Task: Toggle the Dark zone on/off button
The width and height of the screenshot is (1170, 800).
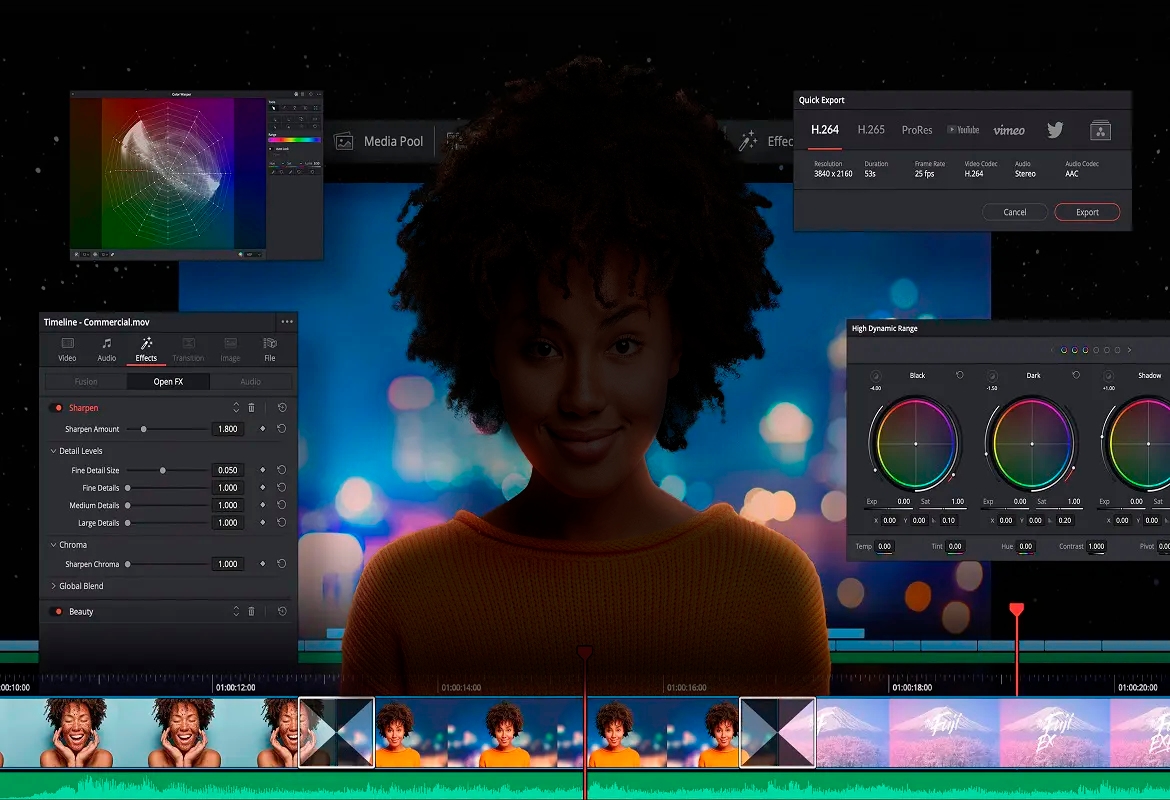Action: tap(992, 375)
